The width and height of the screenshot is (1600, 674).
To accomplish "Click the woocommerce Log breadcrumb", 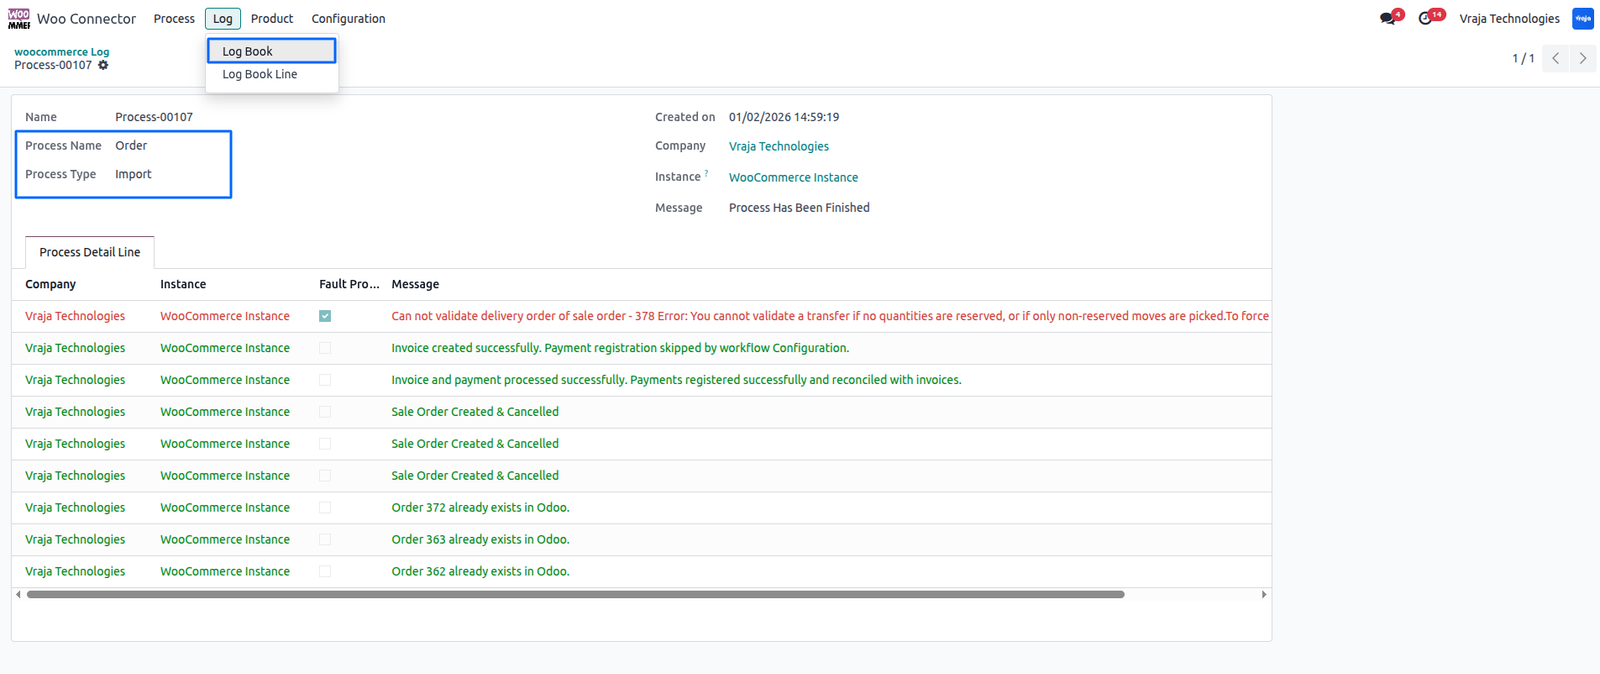I will point(62,52).
